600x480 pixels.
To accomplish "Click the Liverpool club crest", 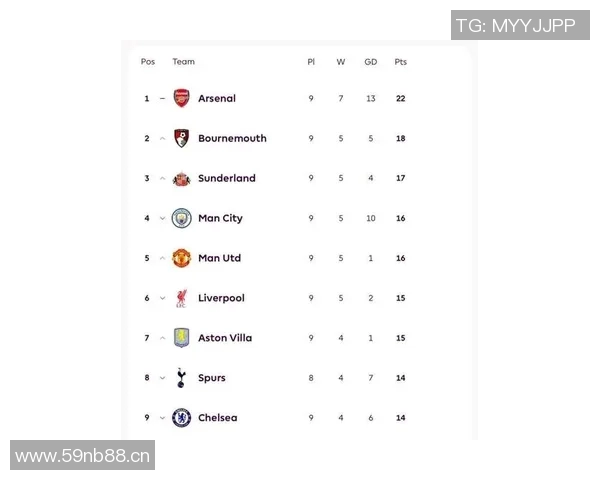I will [181, 298].
